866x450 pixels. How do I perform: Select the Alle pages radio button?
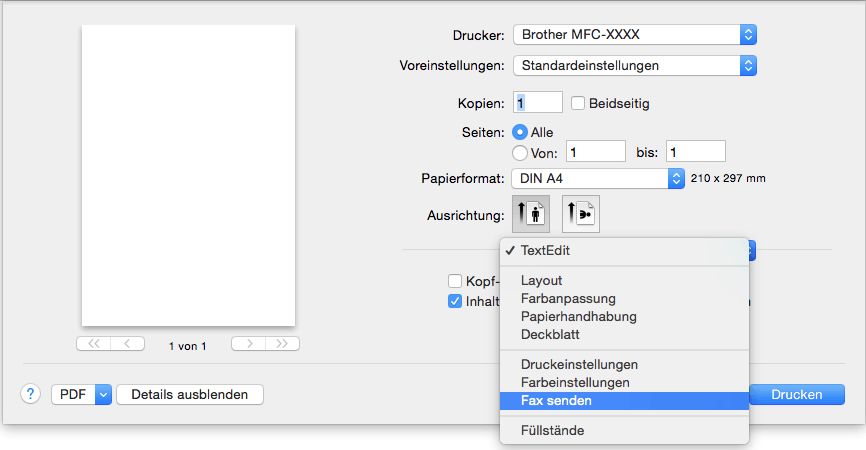pyautogui.click(x=520, y=132)
